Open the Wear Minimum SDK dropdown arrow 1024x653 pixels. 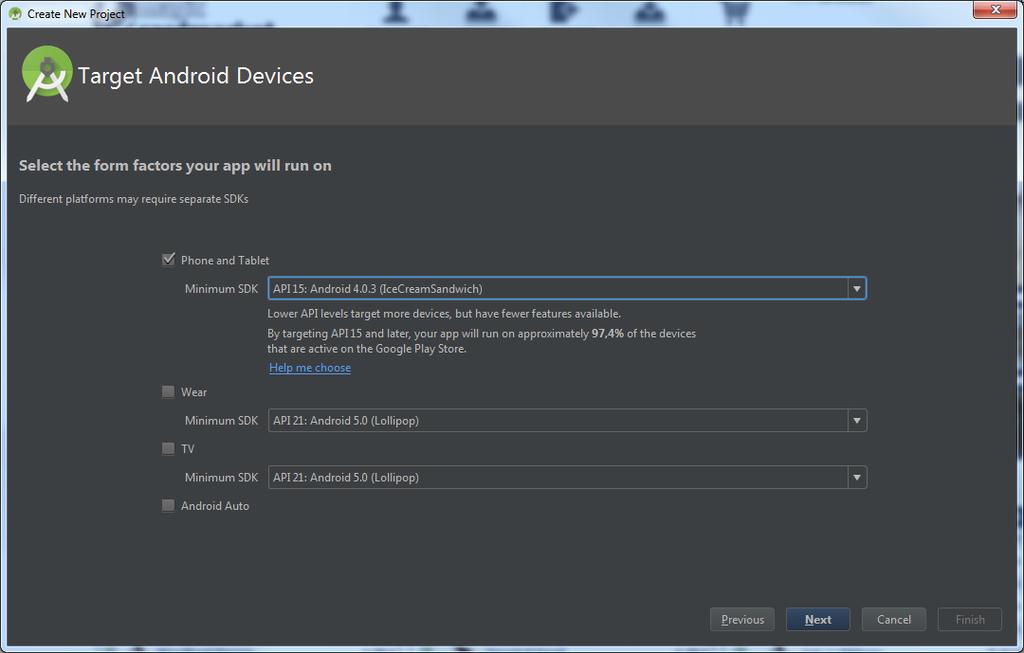tap(857, 421)
